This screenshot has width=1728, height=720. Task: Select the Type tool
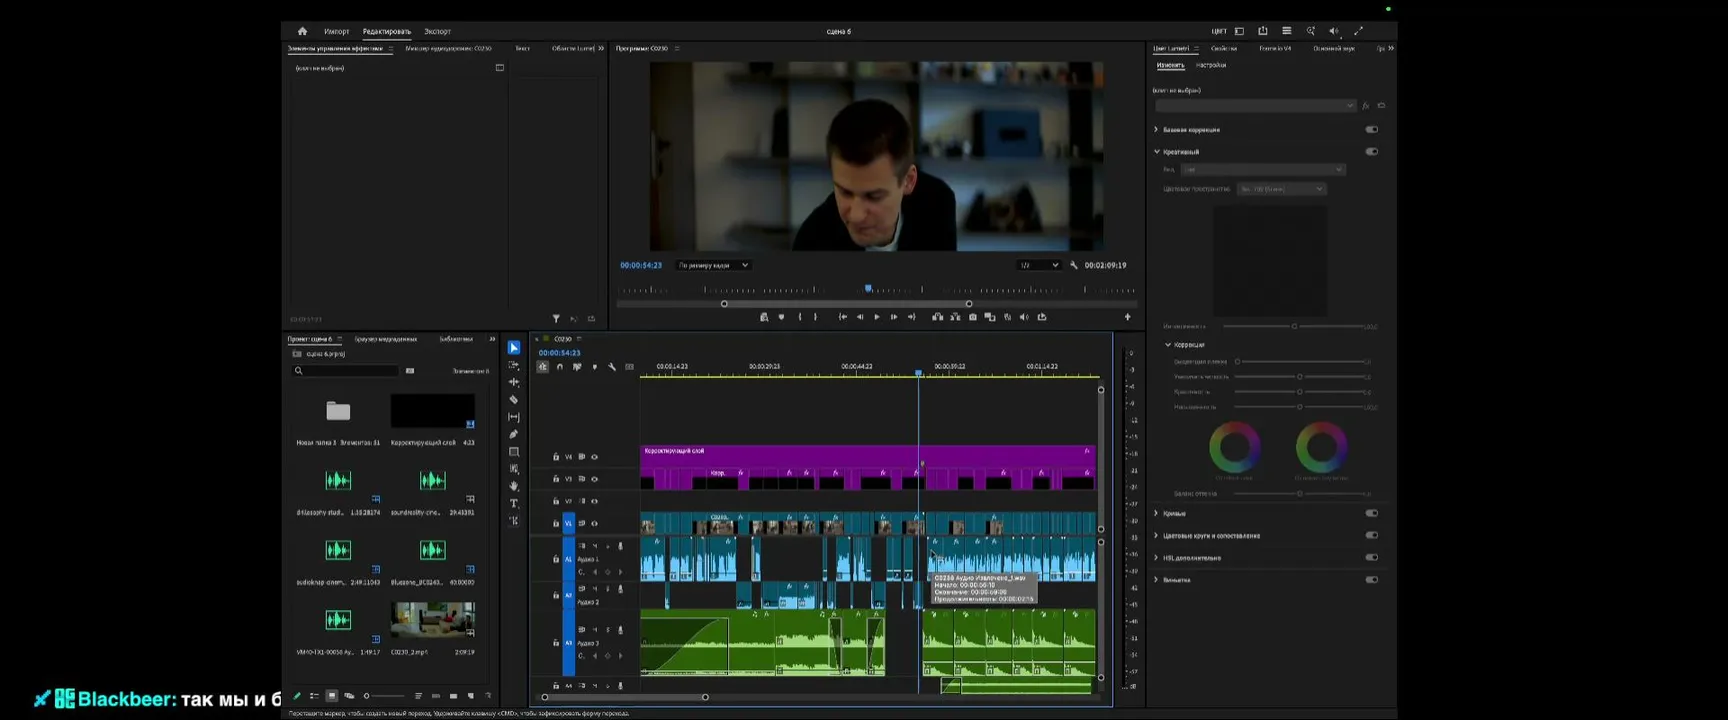tap(514, 503)
